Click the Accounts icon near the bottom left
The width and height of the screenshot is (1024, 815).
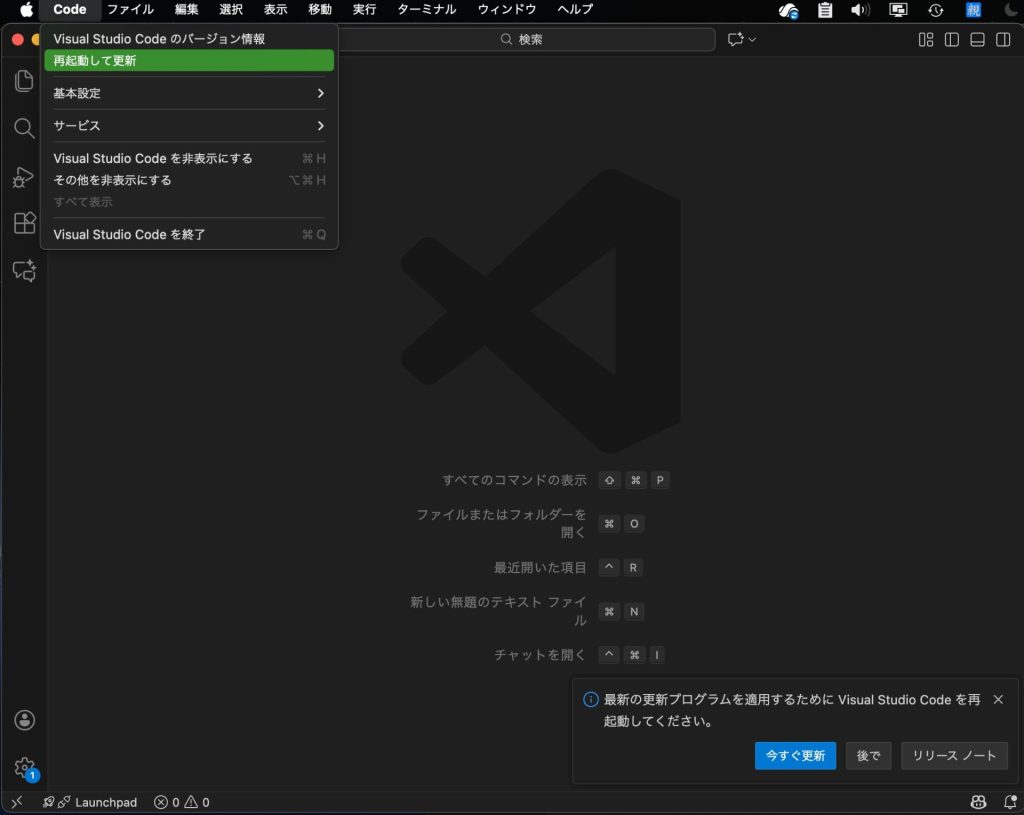pos(24,719)
